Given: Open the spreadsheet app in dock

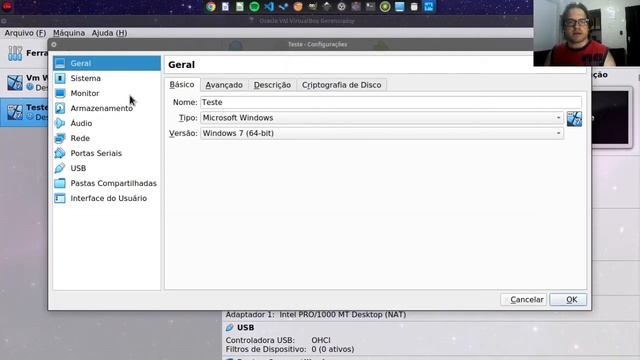Looking at the screenshot, I should pyautogui.click(x=240, y=7).
